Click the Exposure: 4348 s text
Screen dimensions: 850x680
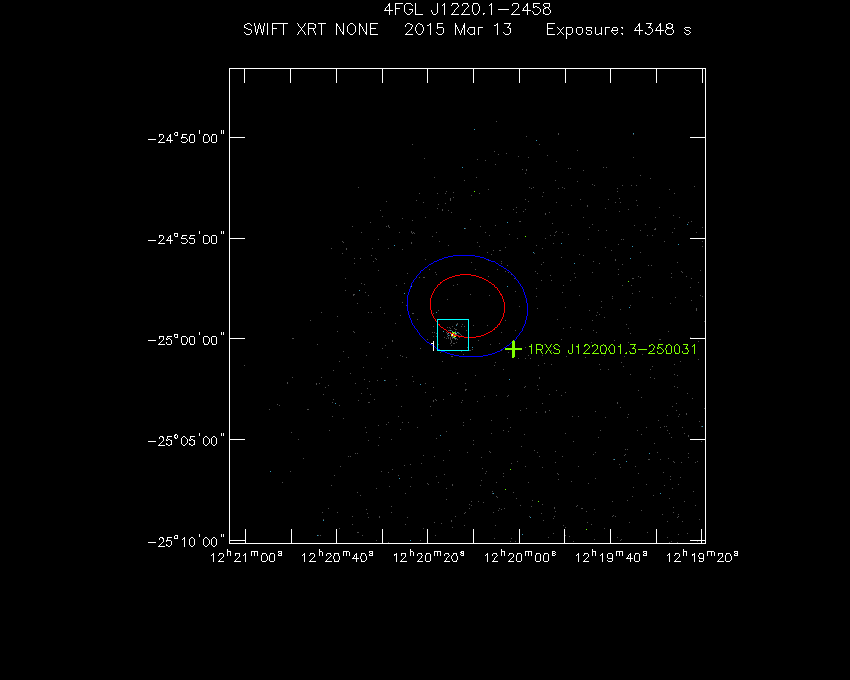click(619, 29)
